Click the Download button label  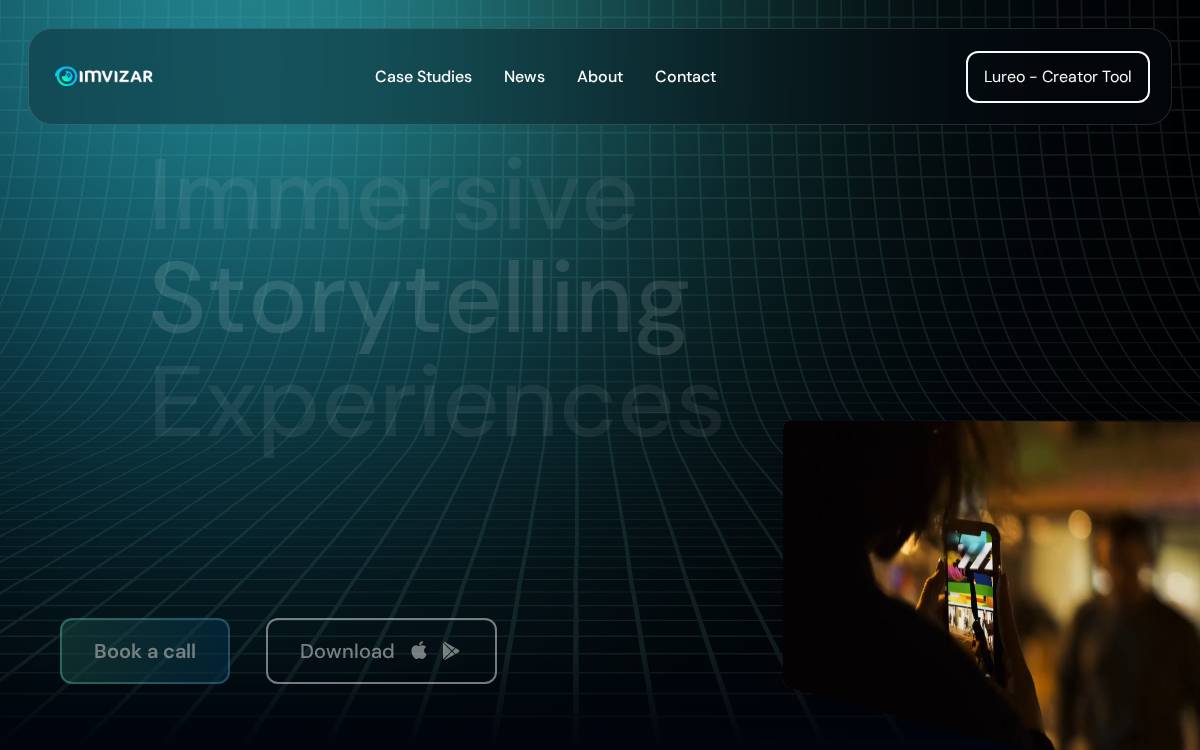tap(347, 651)
